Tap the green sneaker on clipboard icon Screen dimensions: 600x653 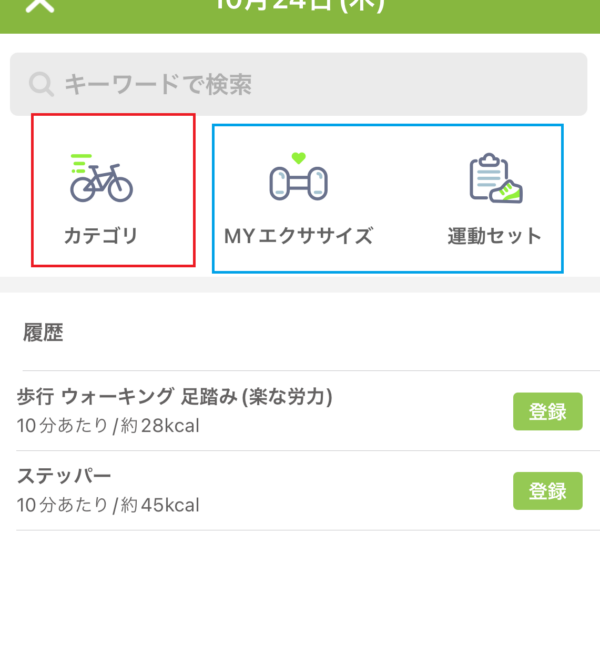(507, 192)
